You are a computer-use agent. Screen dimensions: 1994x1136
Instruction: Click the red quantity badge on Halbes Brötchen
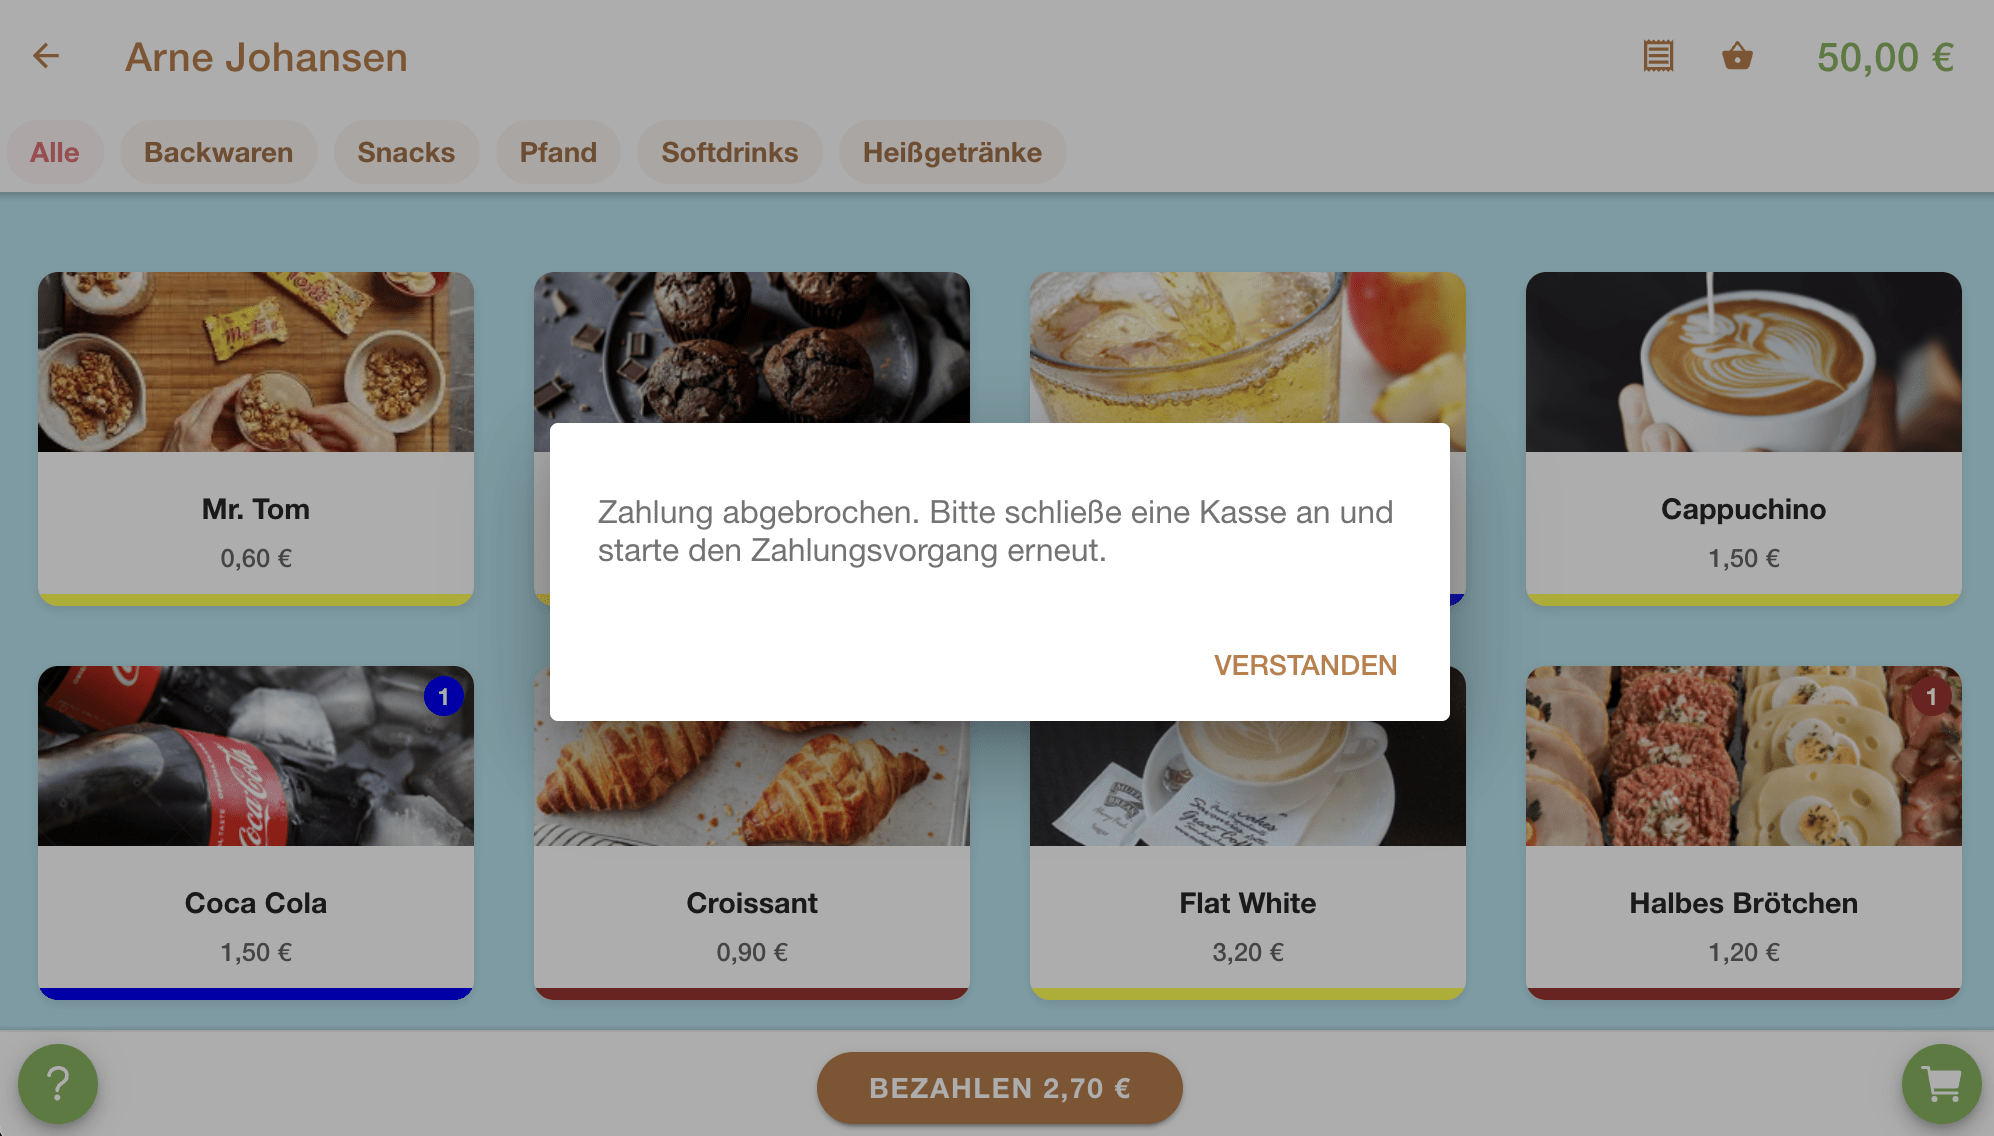click(x=1931, y=696)
